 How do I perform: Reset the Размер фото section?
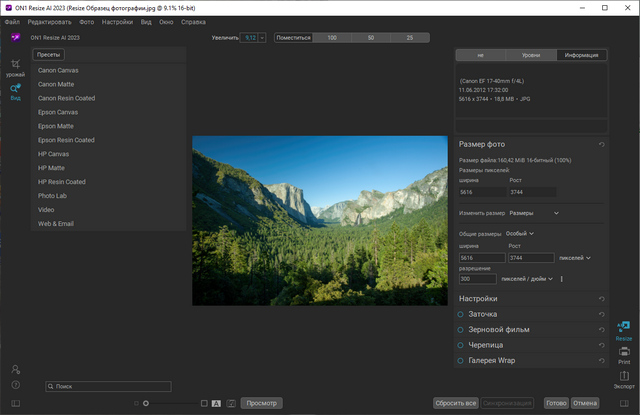tap(602, 145)
